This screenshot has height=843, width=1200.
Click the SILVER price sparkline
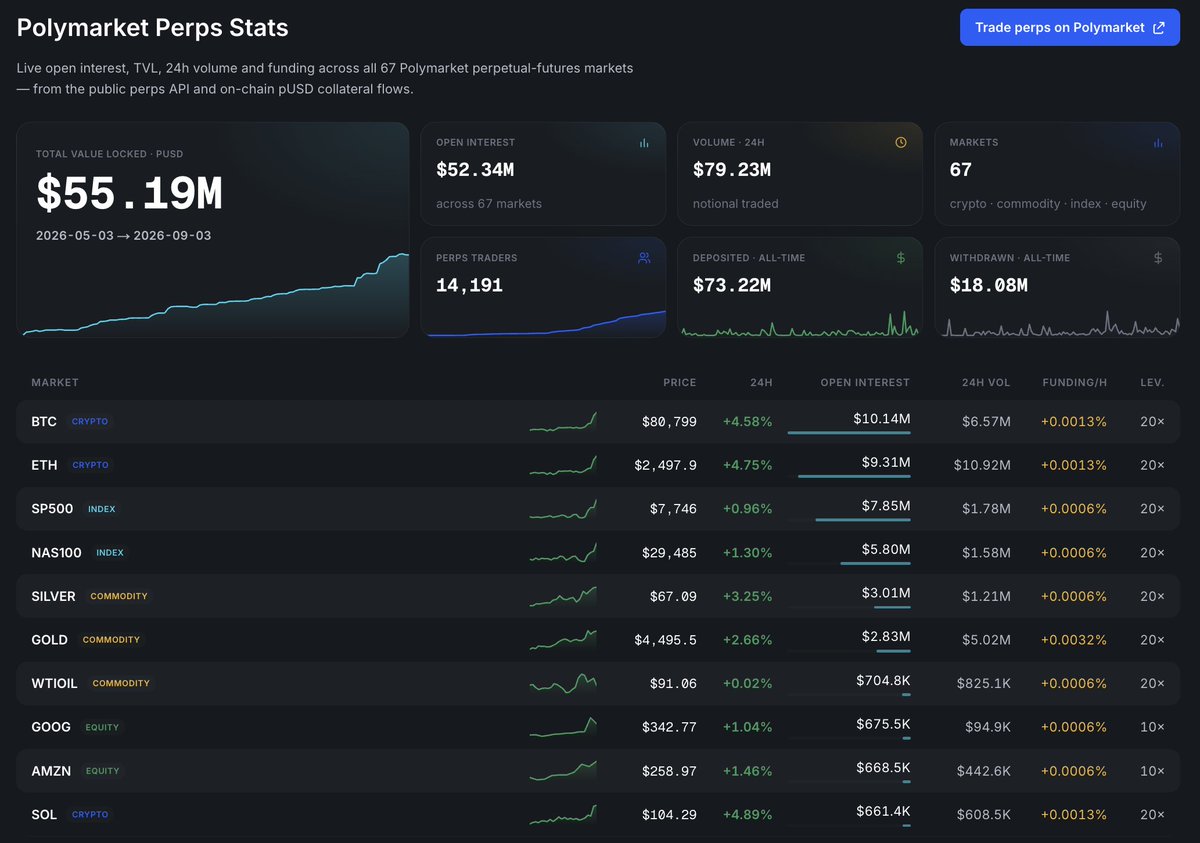coord(563,596)
